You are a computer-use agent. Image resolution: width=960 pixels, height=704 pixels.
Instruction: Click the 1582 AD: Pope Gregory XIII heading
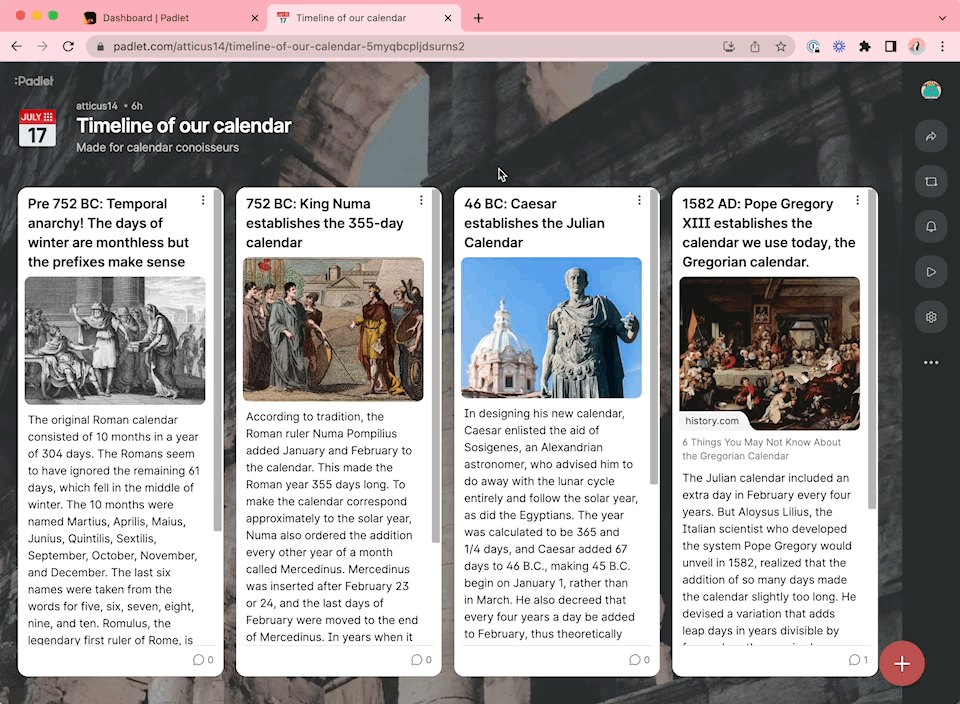pyautogui.click(x=768, y=233)
